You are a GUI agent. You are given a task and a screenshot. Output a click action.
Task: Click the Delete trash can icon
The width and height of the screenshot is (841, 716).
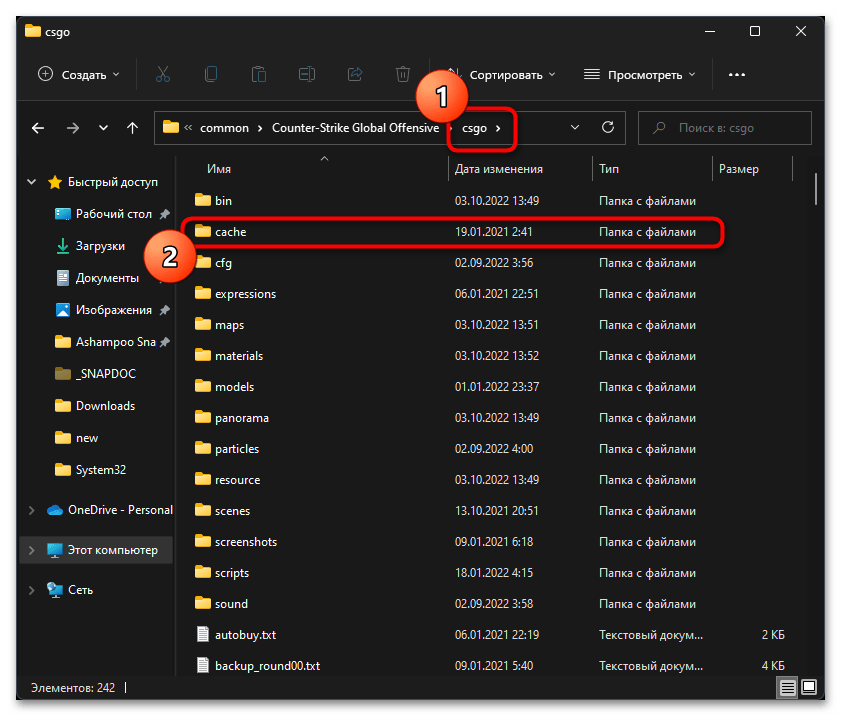(x=403, y=74)
